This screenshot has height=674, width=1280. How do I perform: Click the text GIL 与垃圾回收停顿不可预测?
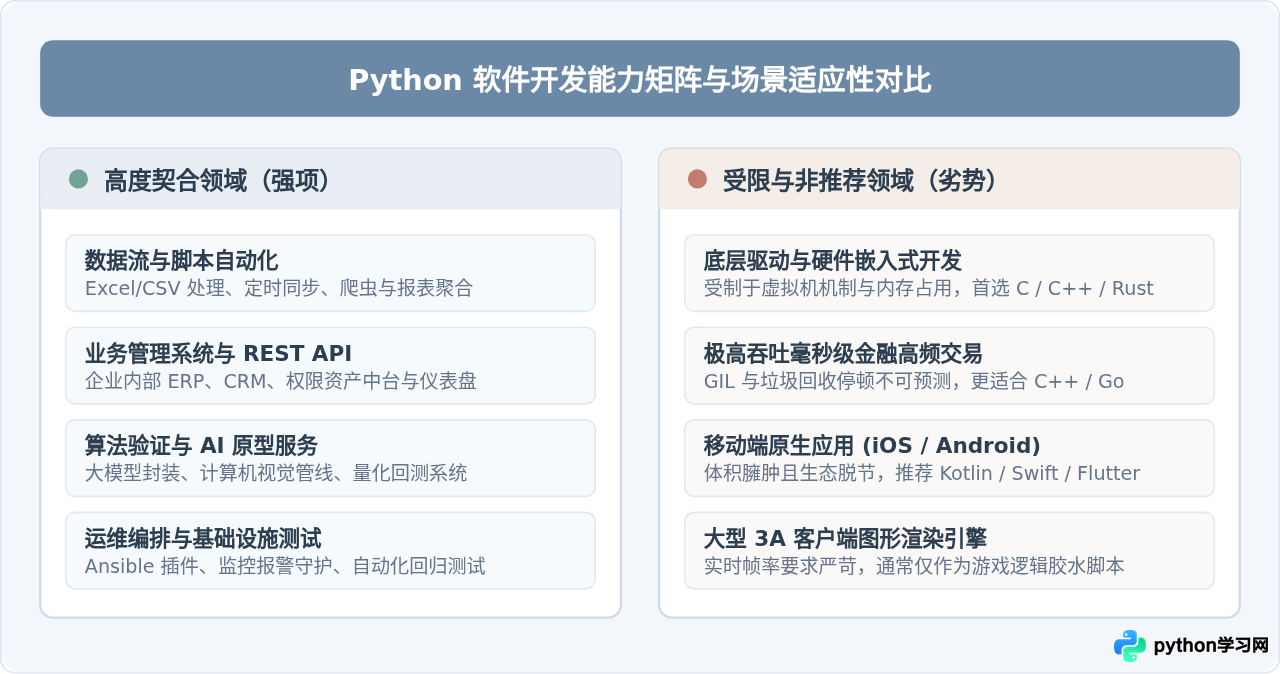[826, 381]
